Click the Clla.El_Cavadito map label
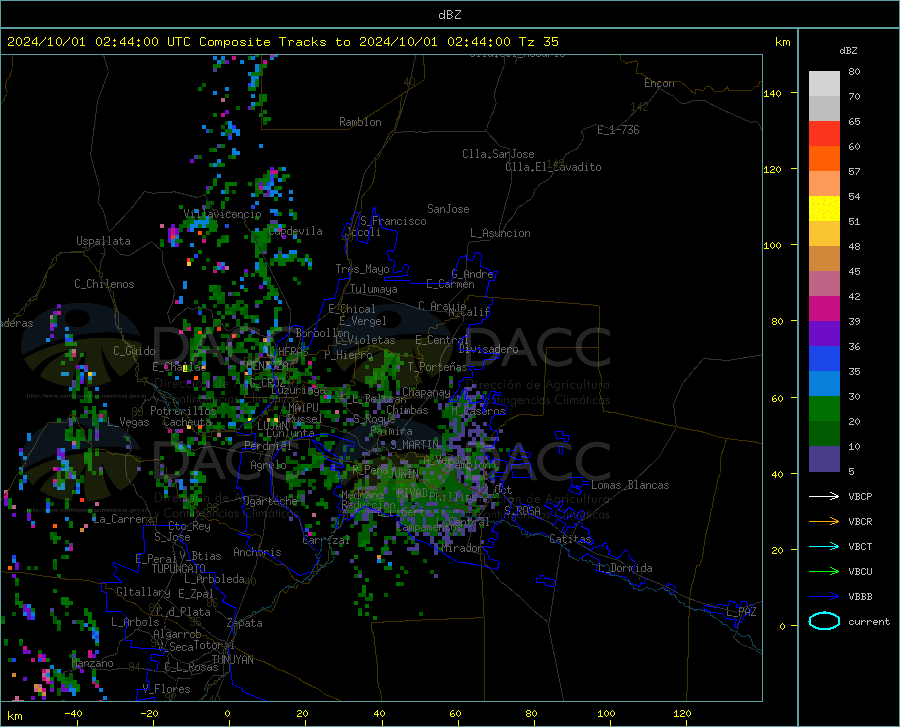This screenshot has width=900, height=727. point(553,167)
